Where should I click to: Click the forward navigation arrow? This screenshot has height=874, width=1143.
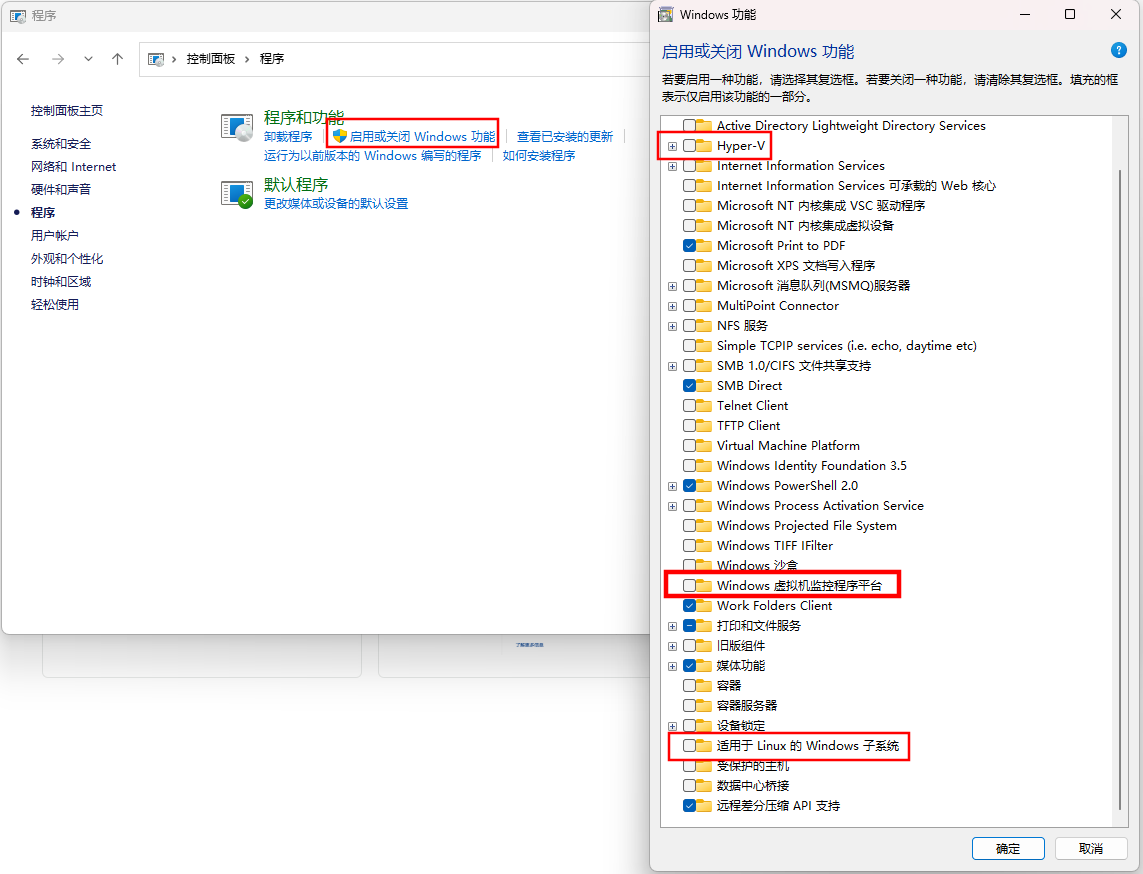57,59
